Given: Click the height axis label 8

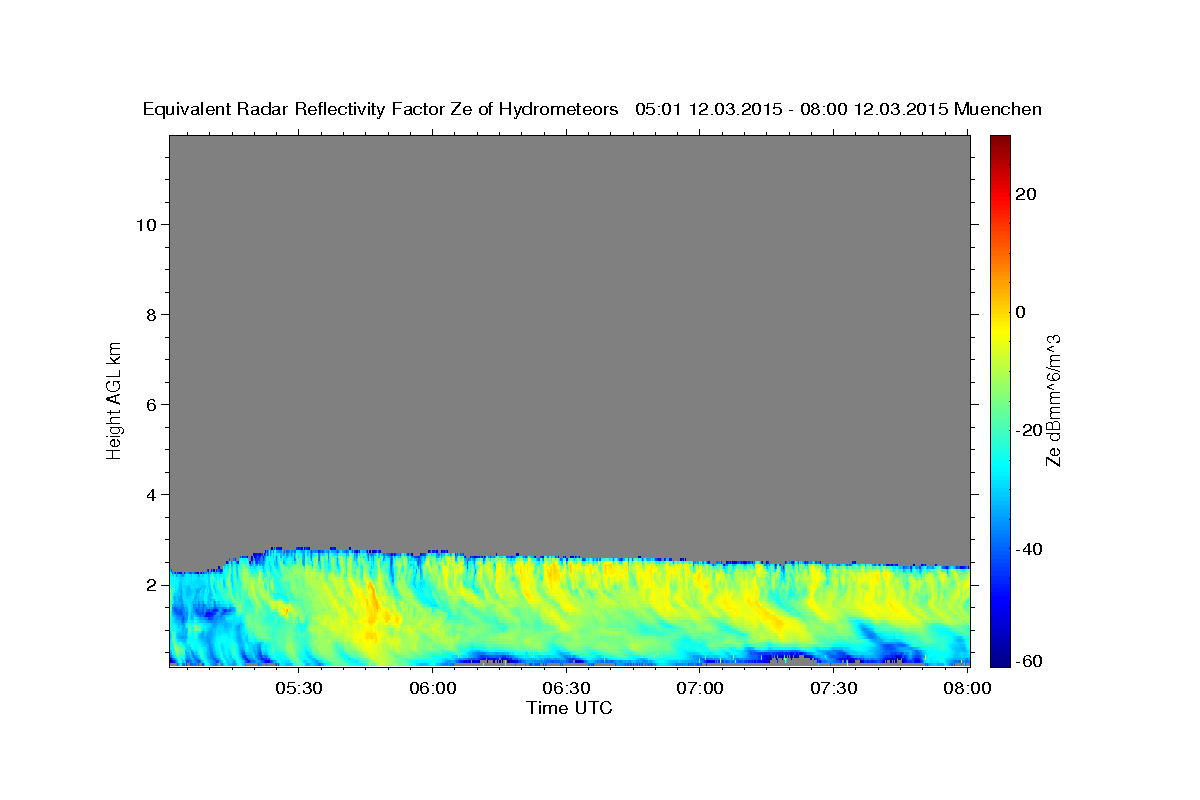Looking at the screenshot, I should [150, 314].
